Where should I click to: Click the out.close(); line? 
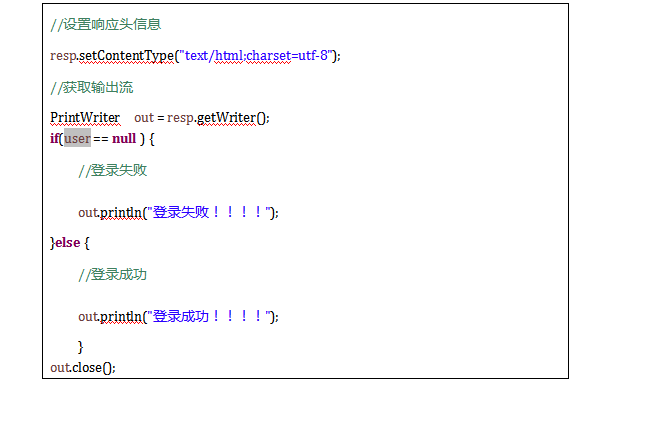(x=83, y=368)
